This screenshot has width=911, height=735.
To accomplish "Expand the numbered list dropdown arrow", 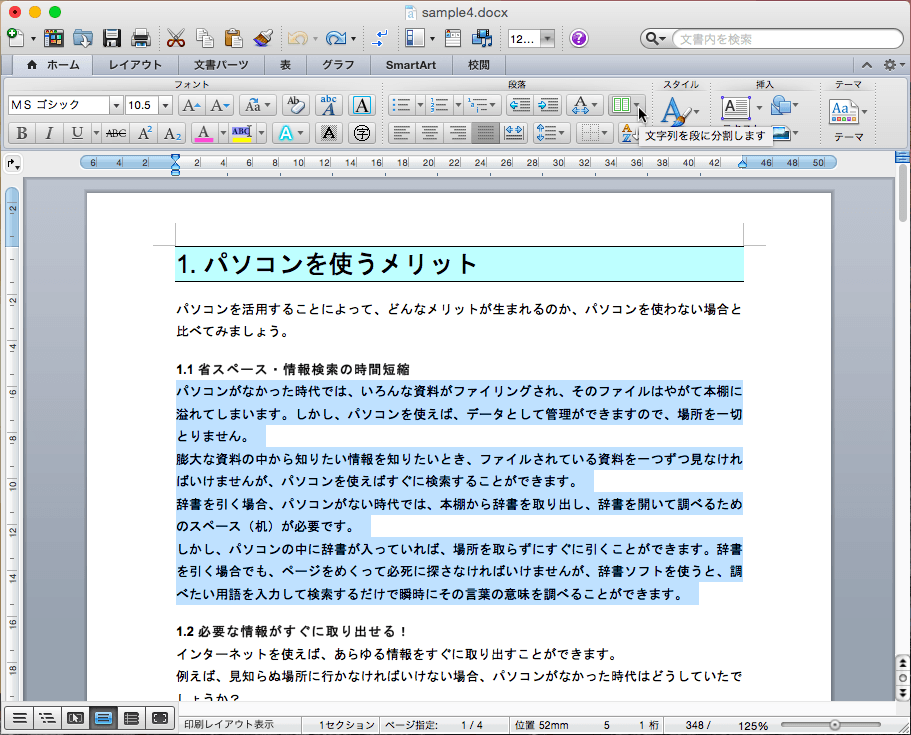I will pyautogui.click(x=458, y=105).
